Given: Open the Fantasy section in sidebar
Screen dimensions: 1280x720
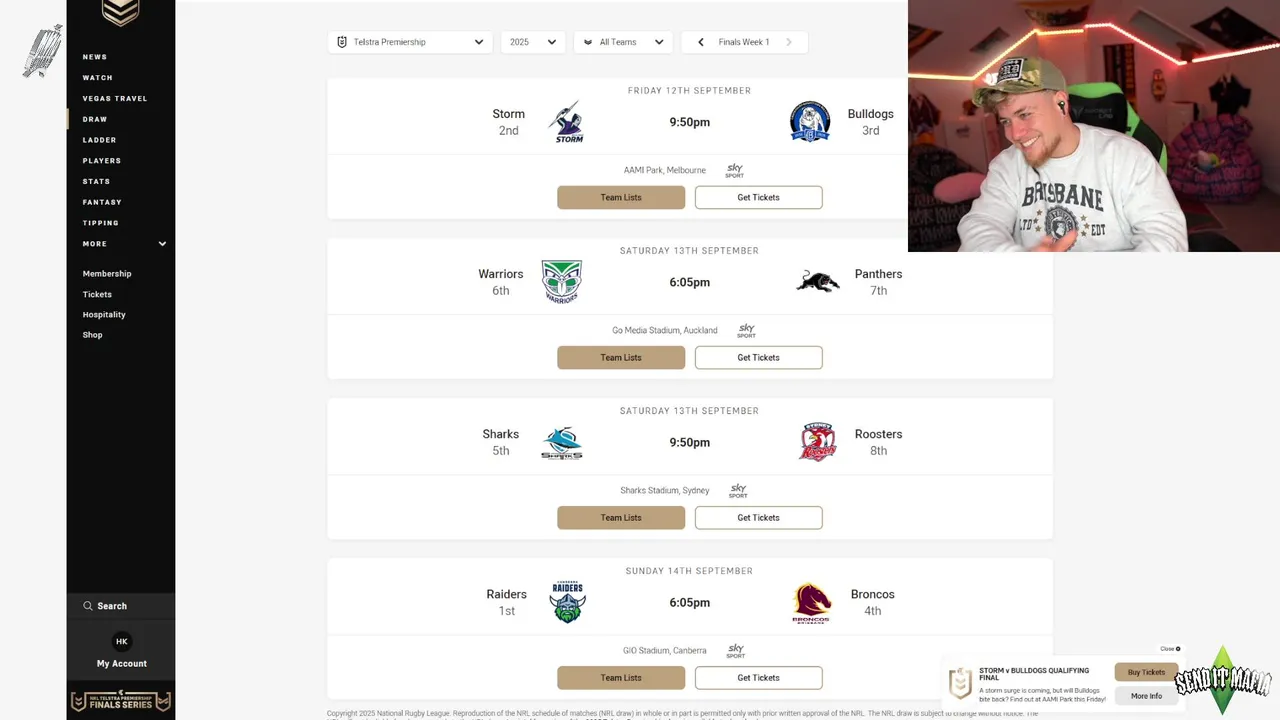Looking at the screenshot, I should coord(102,202).
